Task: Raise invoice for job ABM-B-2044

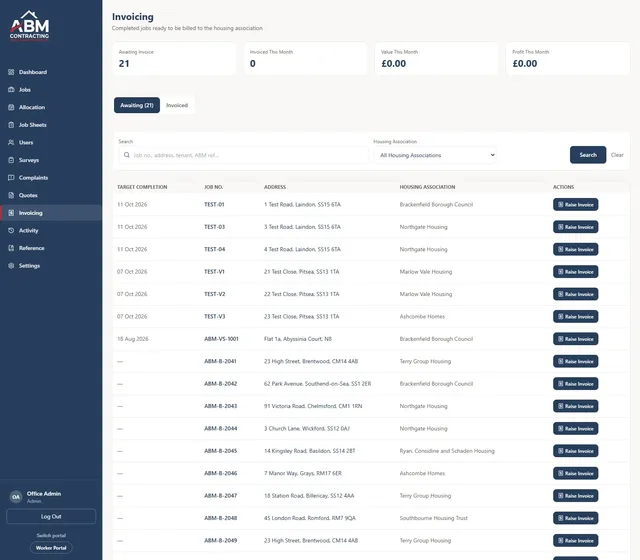Action: [x=576, y=429]
